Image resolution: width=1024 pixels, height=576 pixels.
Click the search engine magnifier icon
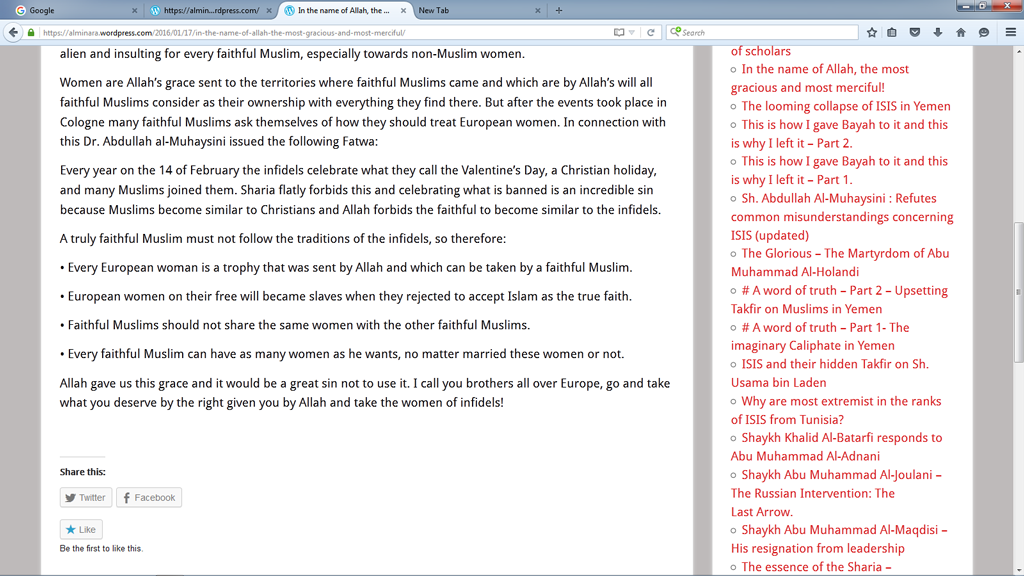675,31
